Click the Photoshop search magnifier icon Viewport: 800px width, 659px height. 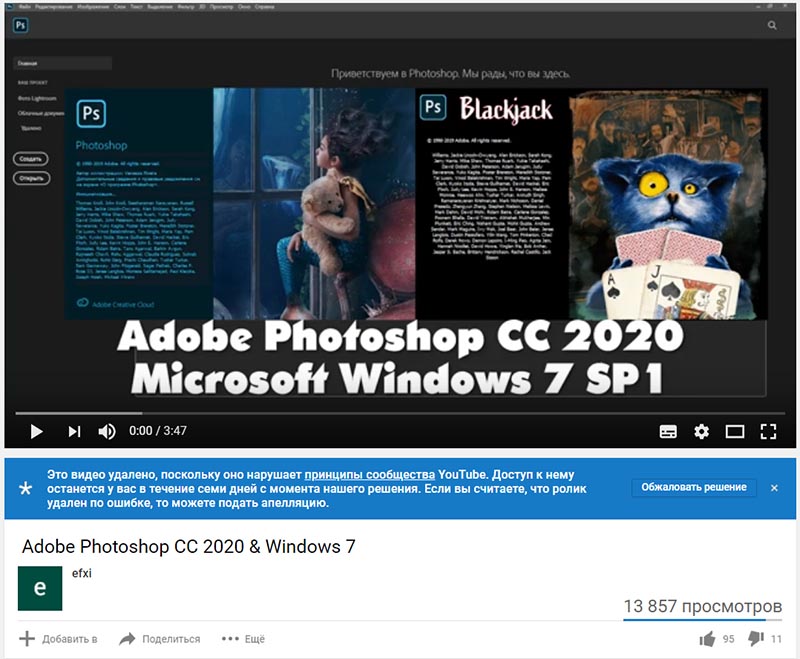772,25
